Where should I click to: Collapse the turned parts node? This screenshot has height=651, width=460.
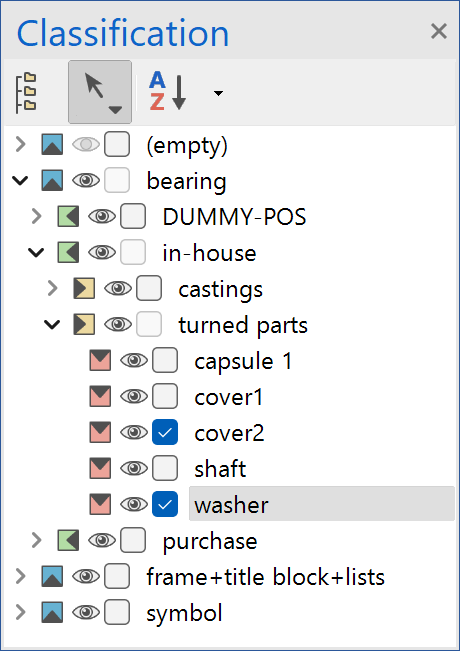(x=52, y=324)
